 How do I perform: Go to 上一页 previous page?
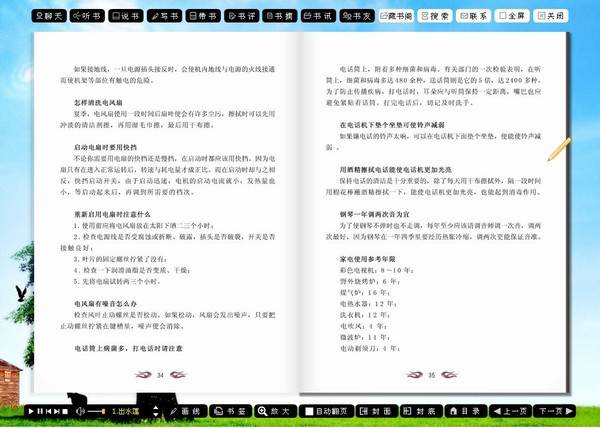(x=510, y=411)
